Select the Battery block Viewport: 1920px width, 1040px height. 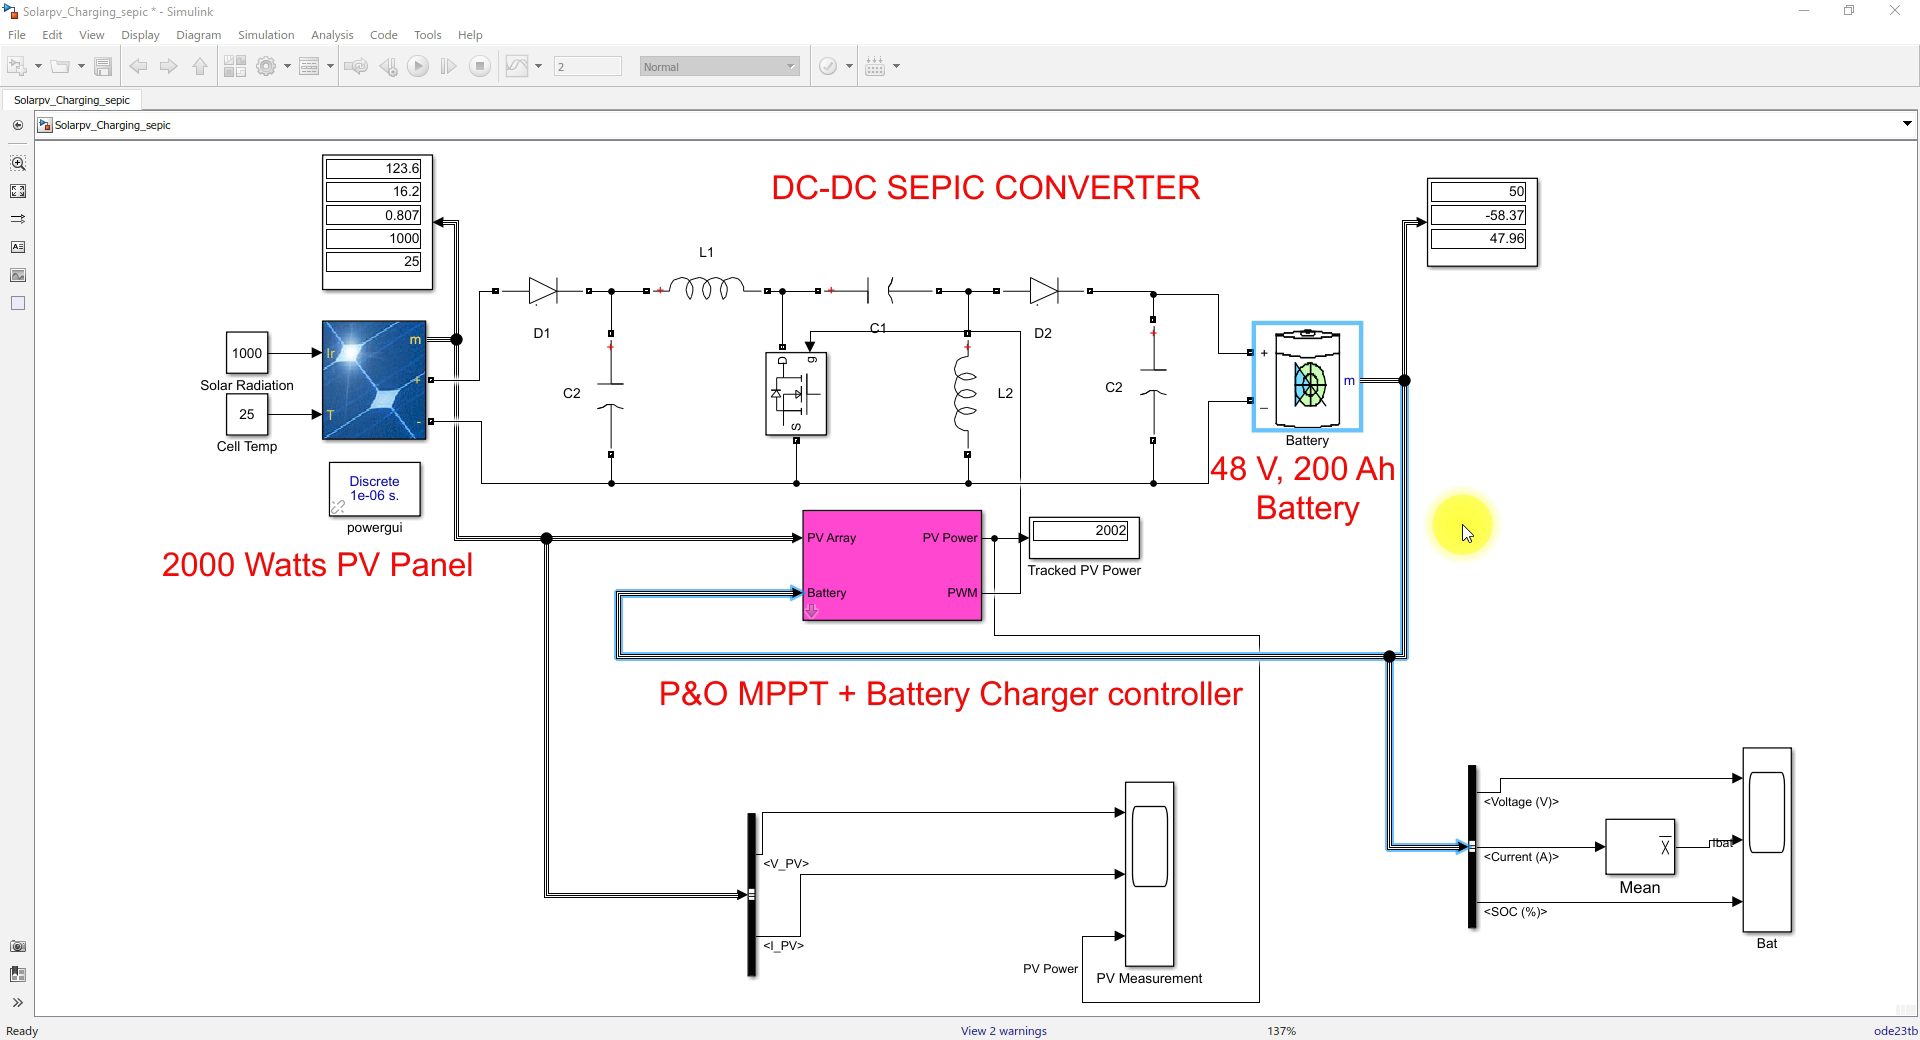coord(1307,377)
